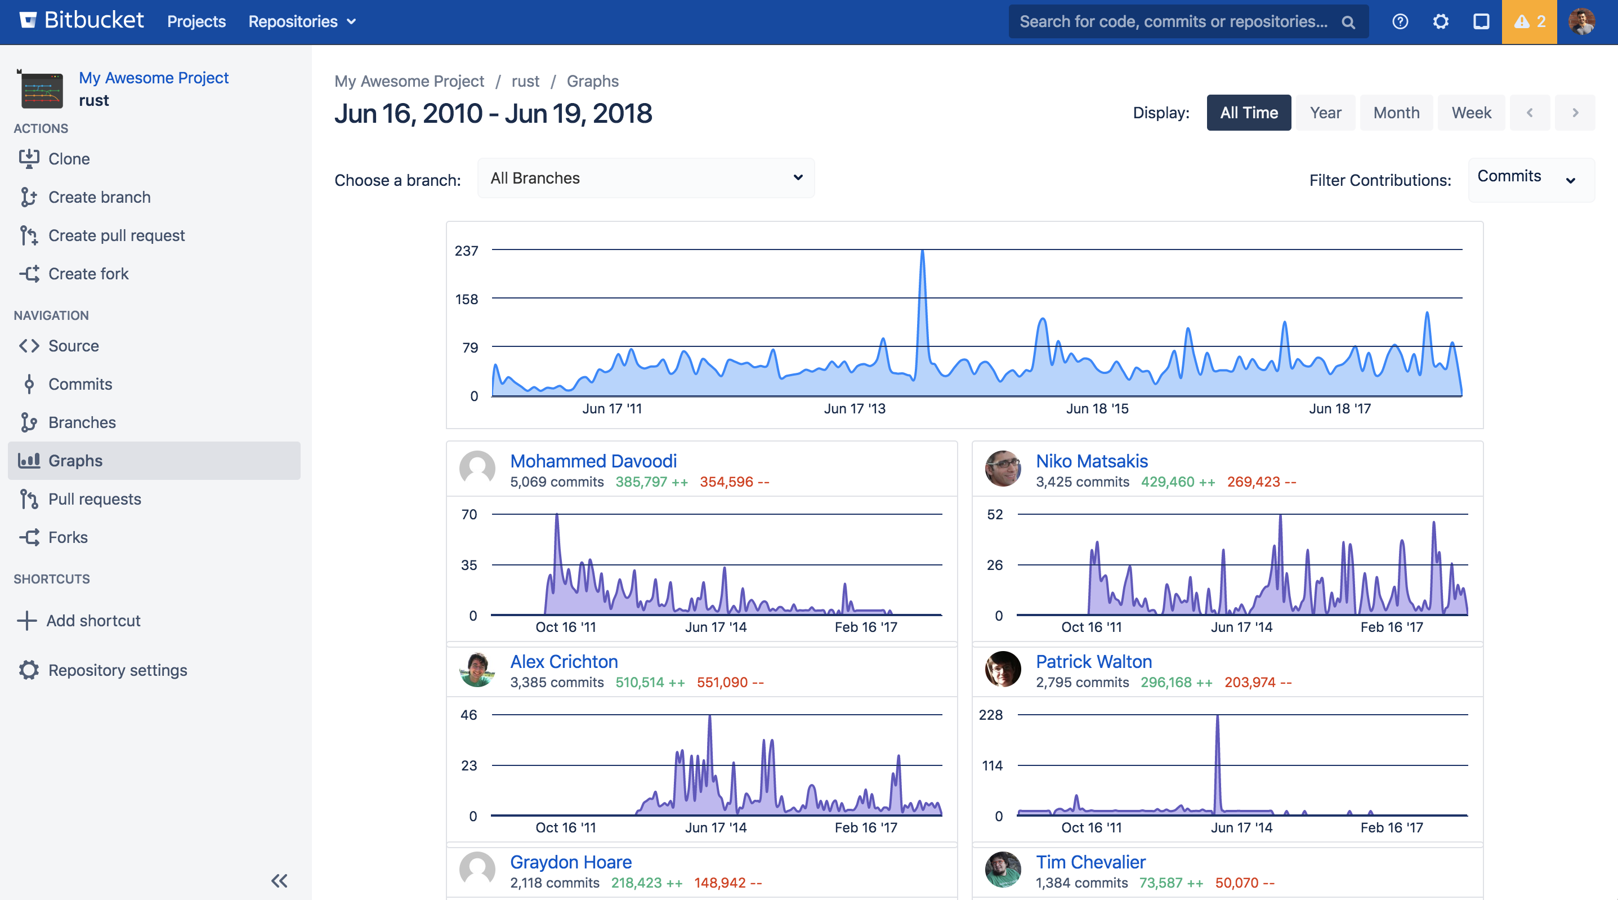This screenshot has height=900, width=1618.
Task: Open the administration gear icon
Action: (x=1441, y=22)
